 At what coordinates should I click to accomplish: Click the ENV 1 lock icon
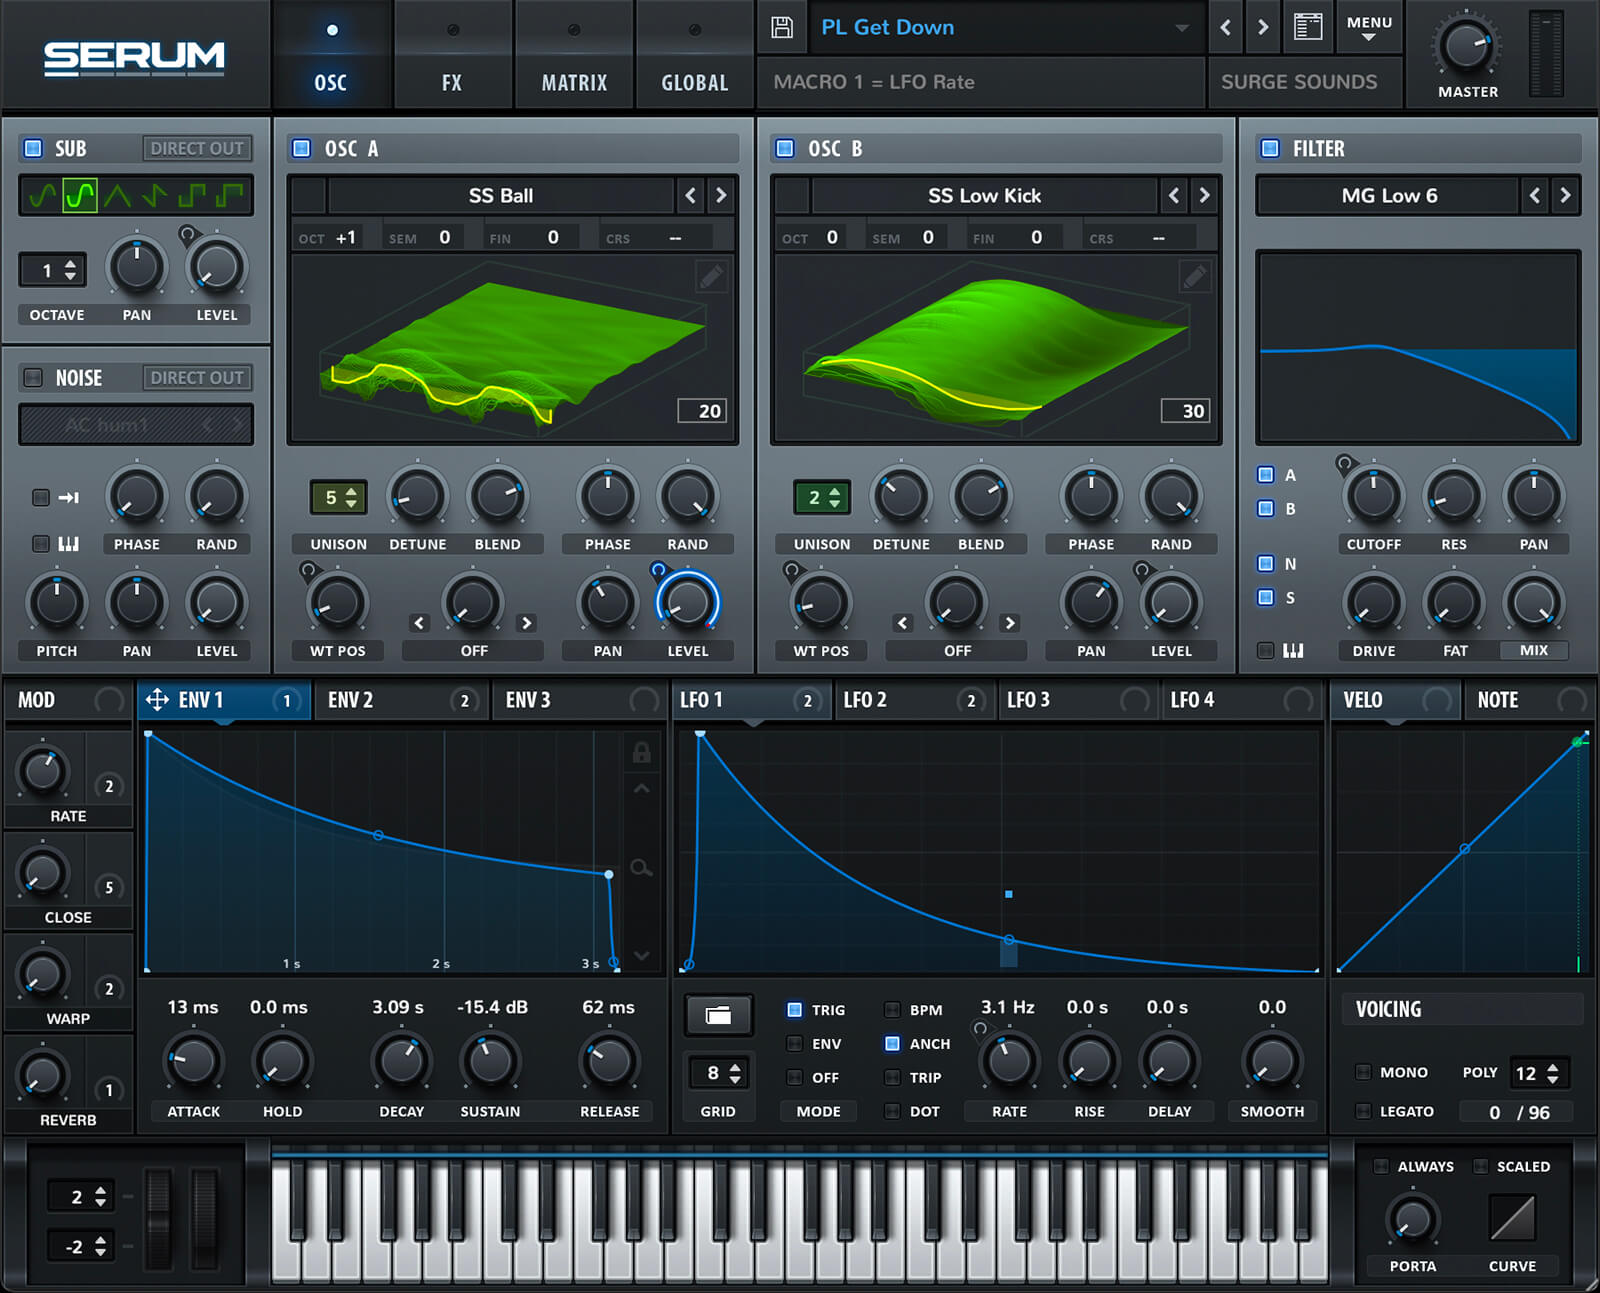point(642,752)
